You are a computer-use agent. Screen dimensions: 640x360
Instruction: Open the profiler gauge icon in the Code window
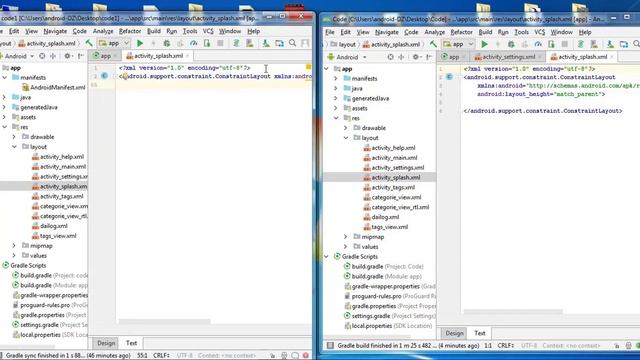(538, 44)
